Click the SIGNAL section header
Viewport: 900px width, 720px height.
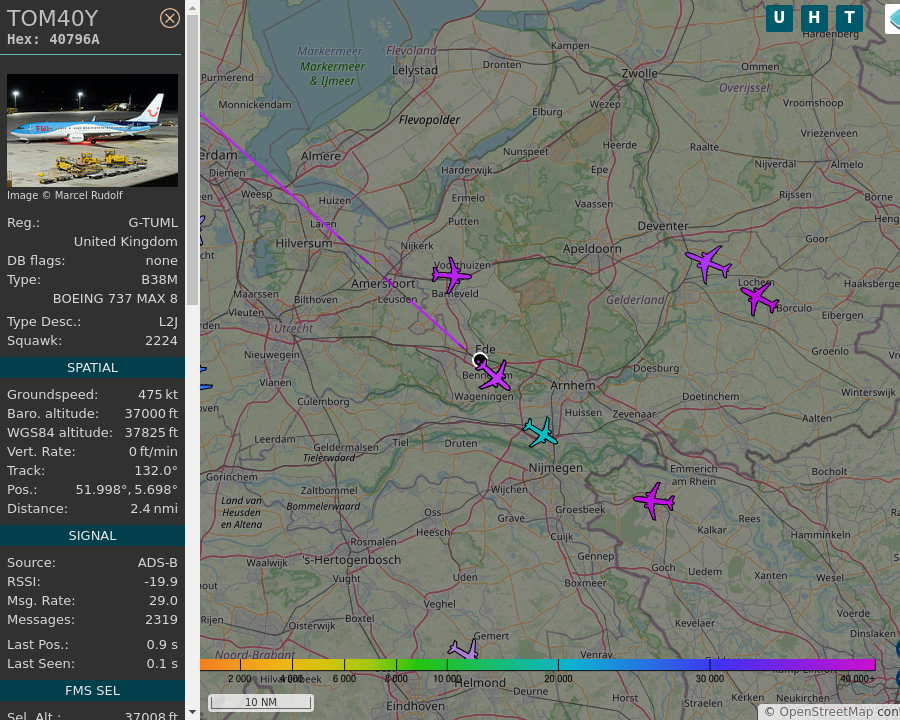tap(92, 536)
